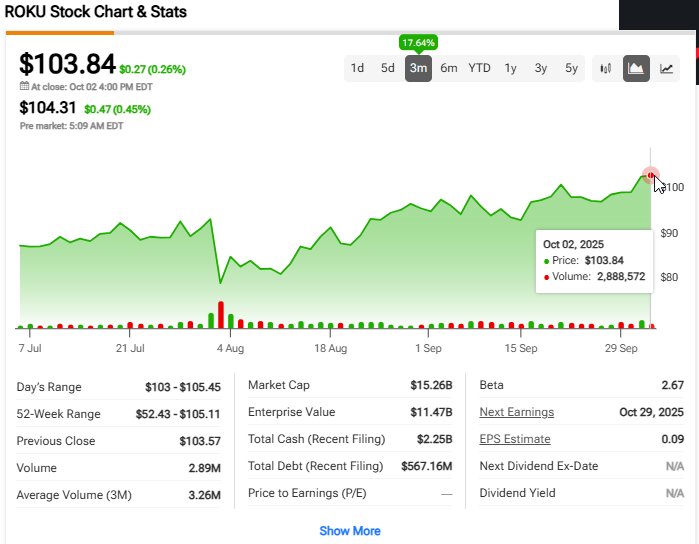Select the 5d time range

pos(387,69)
